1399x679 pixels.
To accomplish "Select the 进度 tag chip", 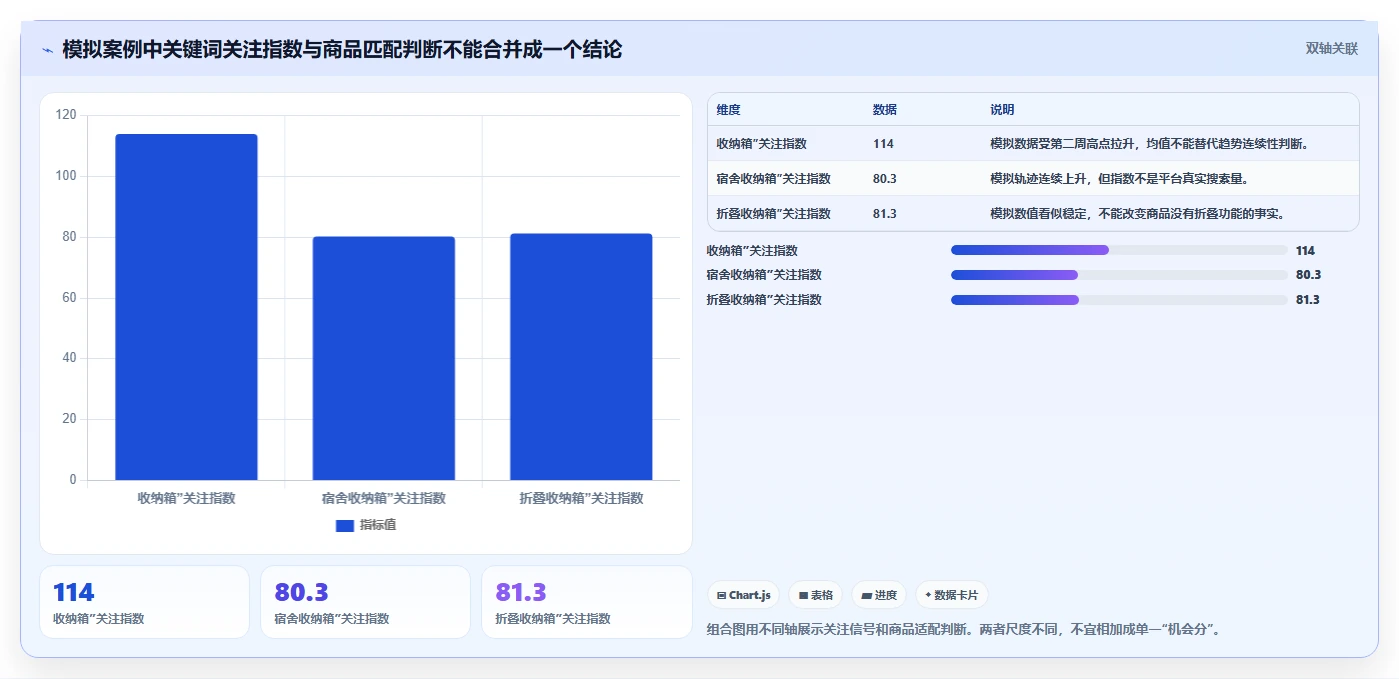I will pos(879,595).
